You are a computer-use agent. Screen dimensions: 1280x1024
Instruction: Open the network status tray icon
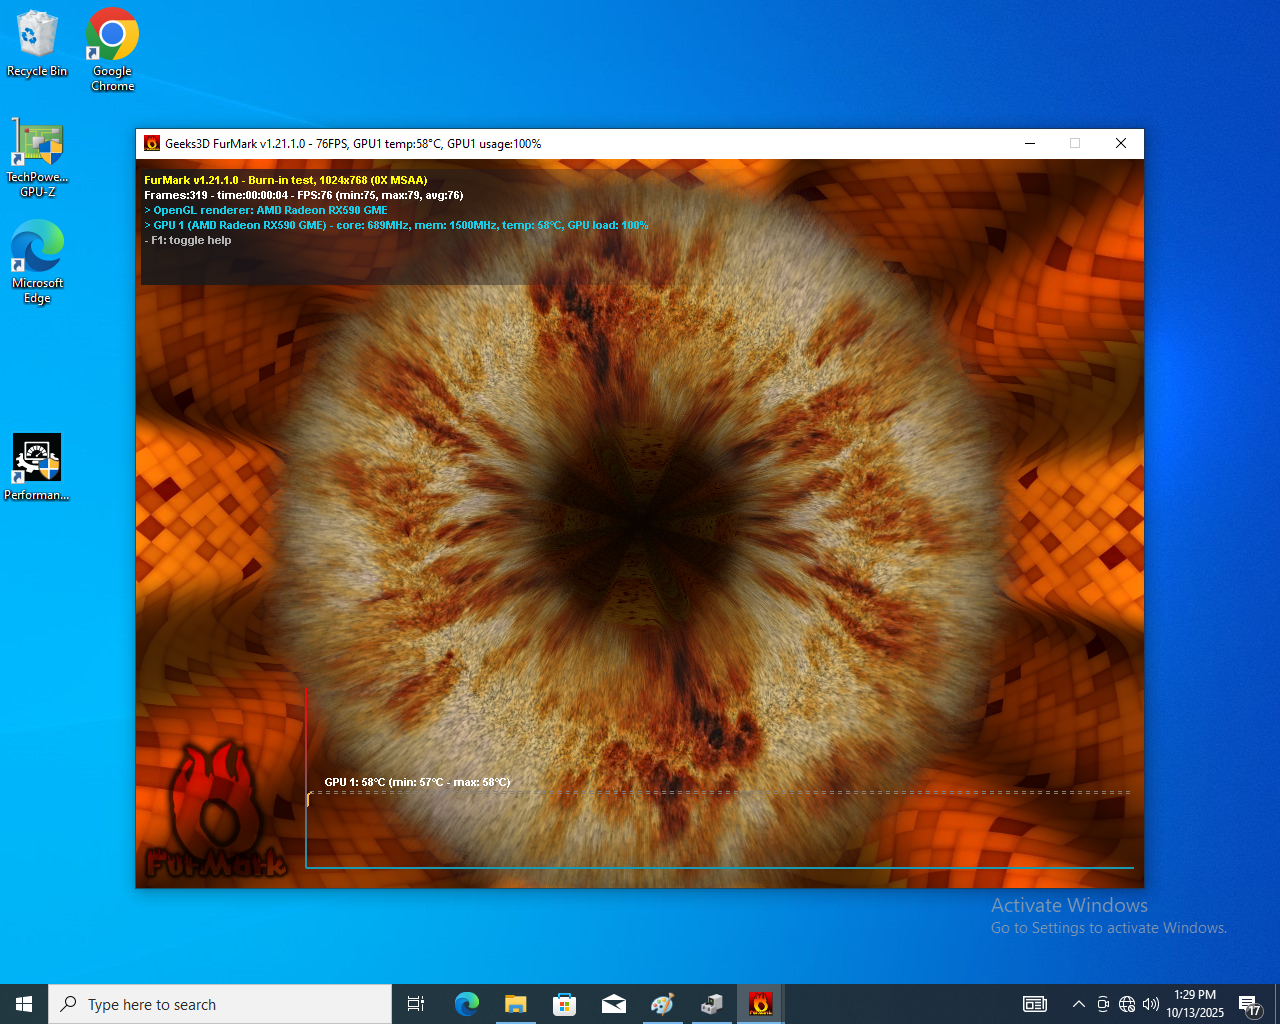tap(1127, 1004)
